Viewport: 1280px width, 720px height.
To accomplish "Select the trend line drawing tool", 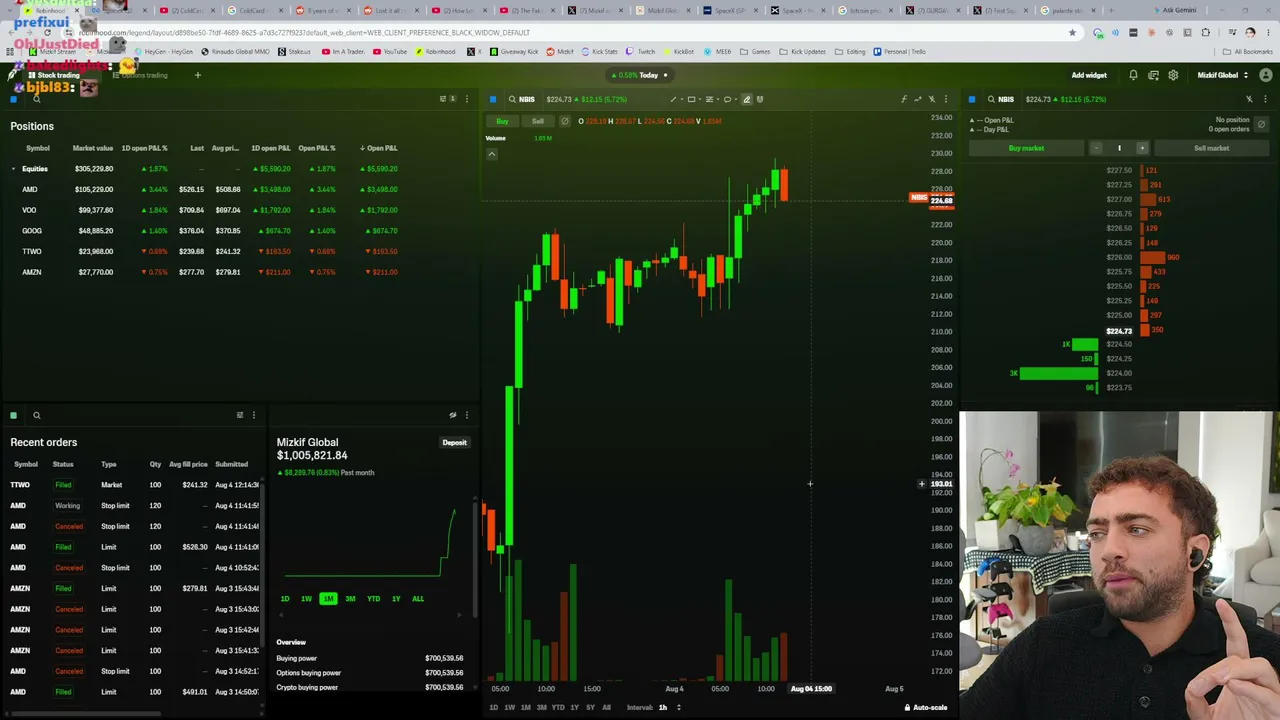I will [x=673, y=99].
